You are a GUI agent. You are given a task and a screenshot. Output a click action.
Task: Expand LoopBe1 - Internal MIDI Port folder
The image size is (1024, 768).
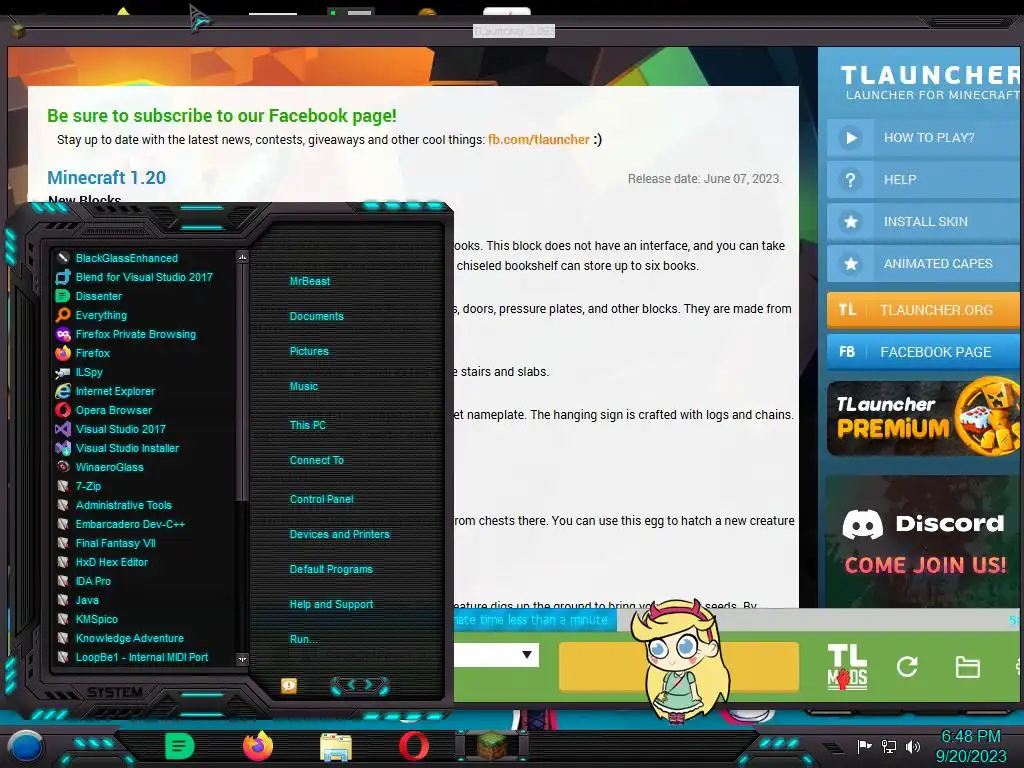pos(133,657)
